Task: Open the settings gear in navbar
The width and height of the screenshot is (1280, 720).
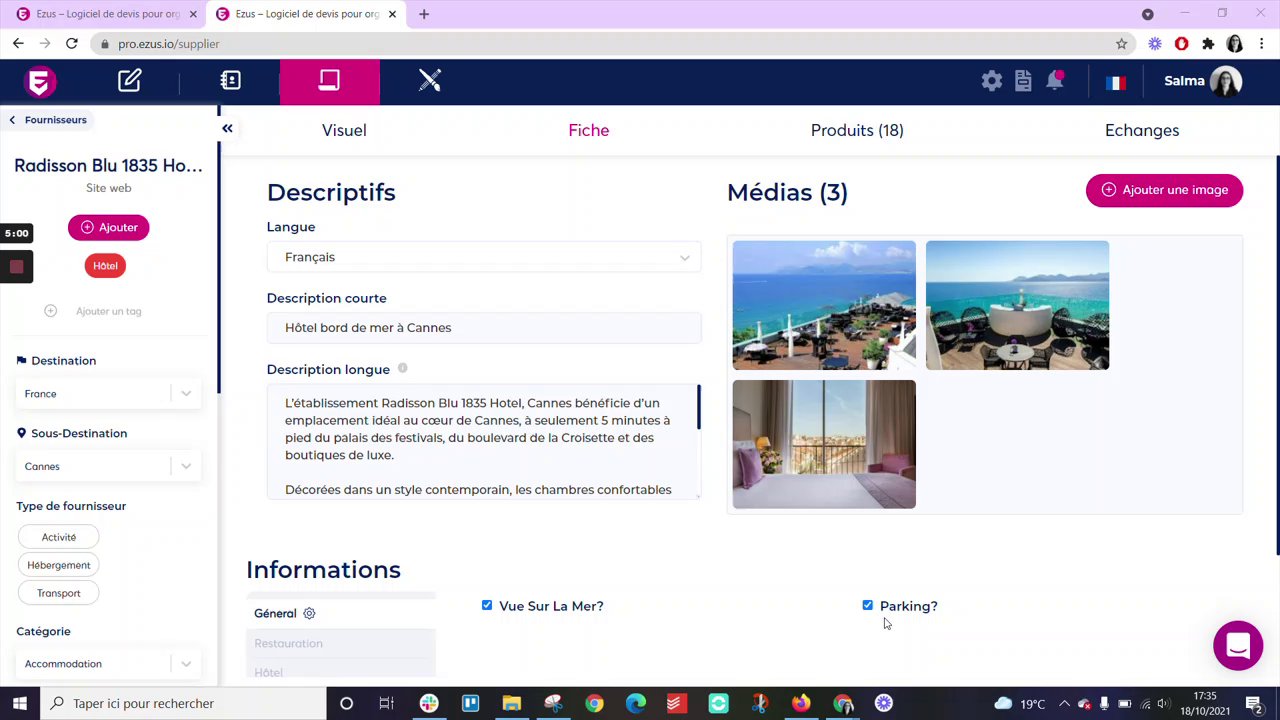Action: click(991, 82)
